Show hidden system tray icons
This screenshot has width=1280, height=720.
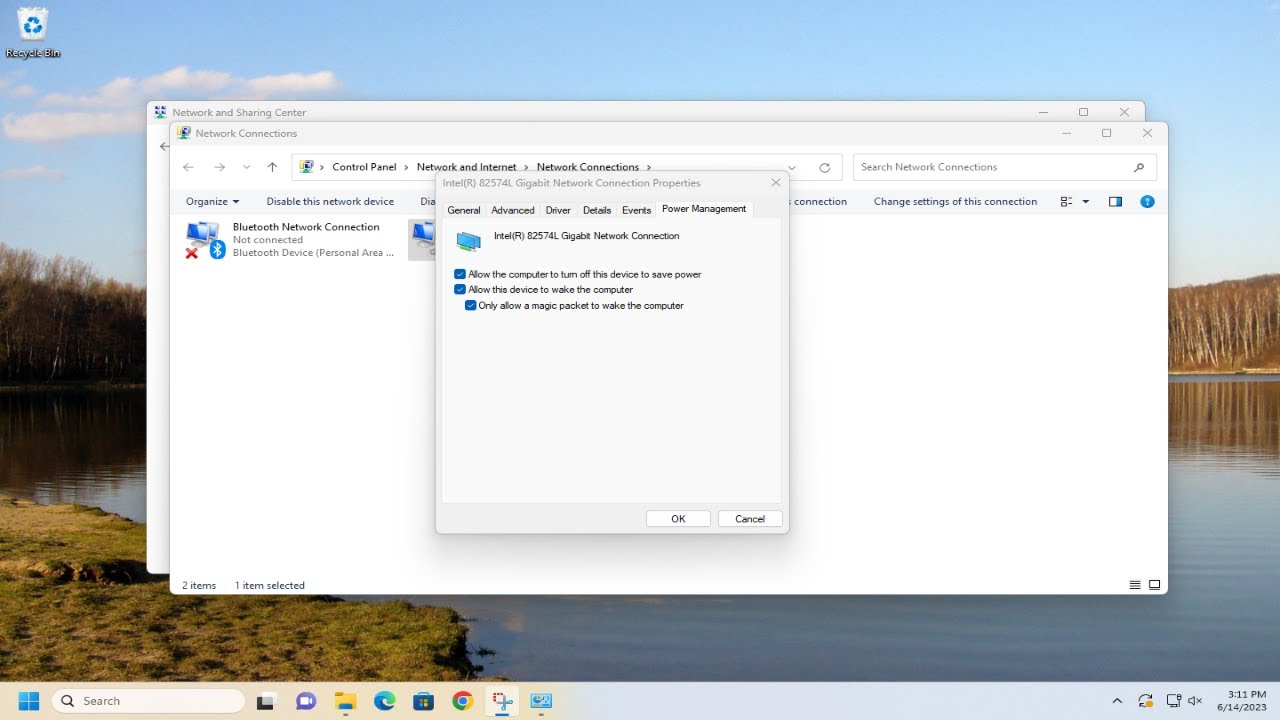point(1117,701)
